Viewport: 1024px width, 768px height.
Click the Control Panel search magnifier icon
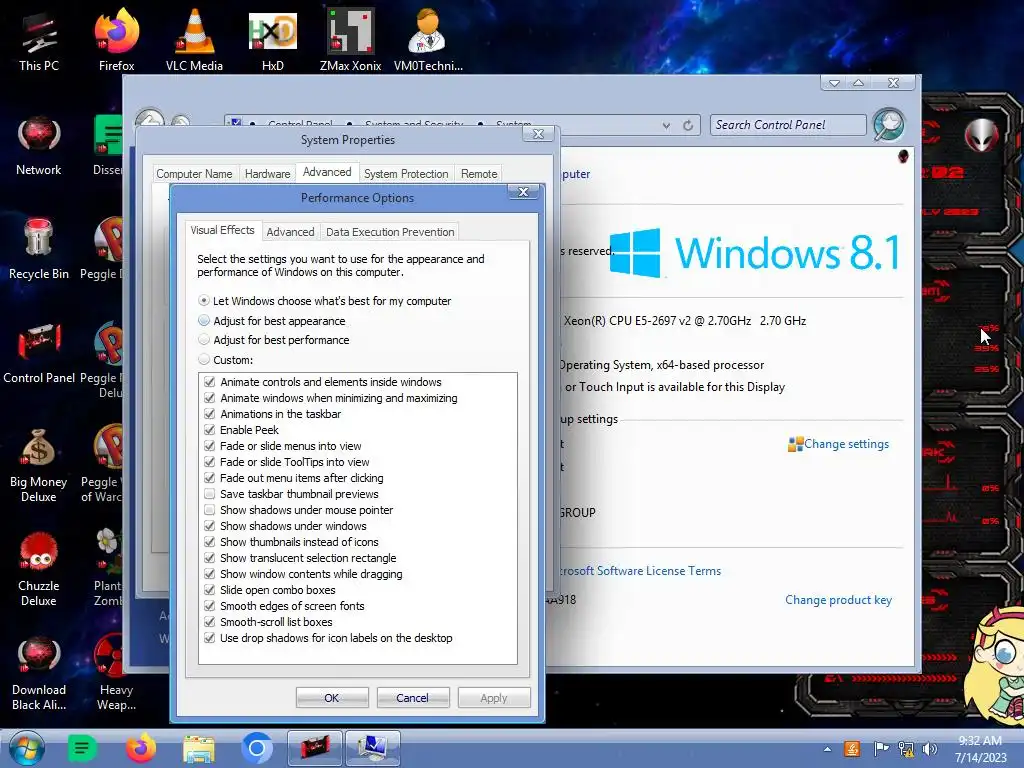tap(888, 124)
